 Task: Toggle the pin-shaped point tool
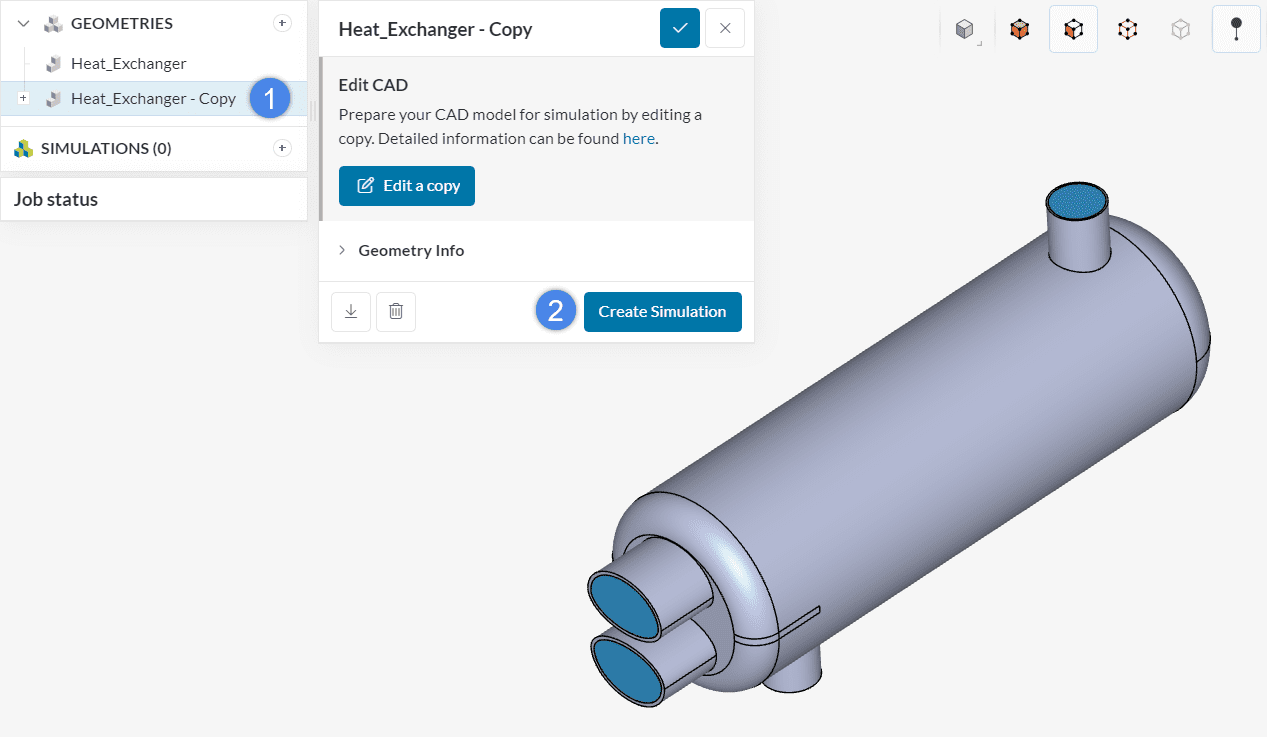point(1236,30)
